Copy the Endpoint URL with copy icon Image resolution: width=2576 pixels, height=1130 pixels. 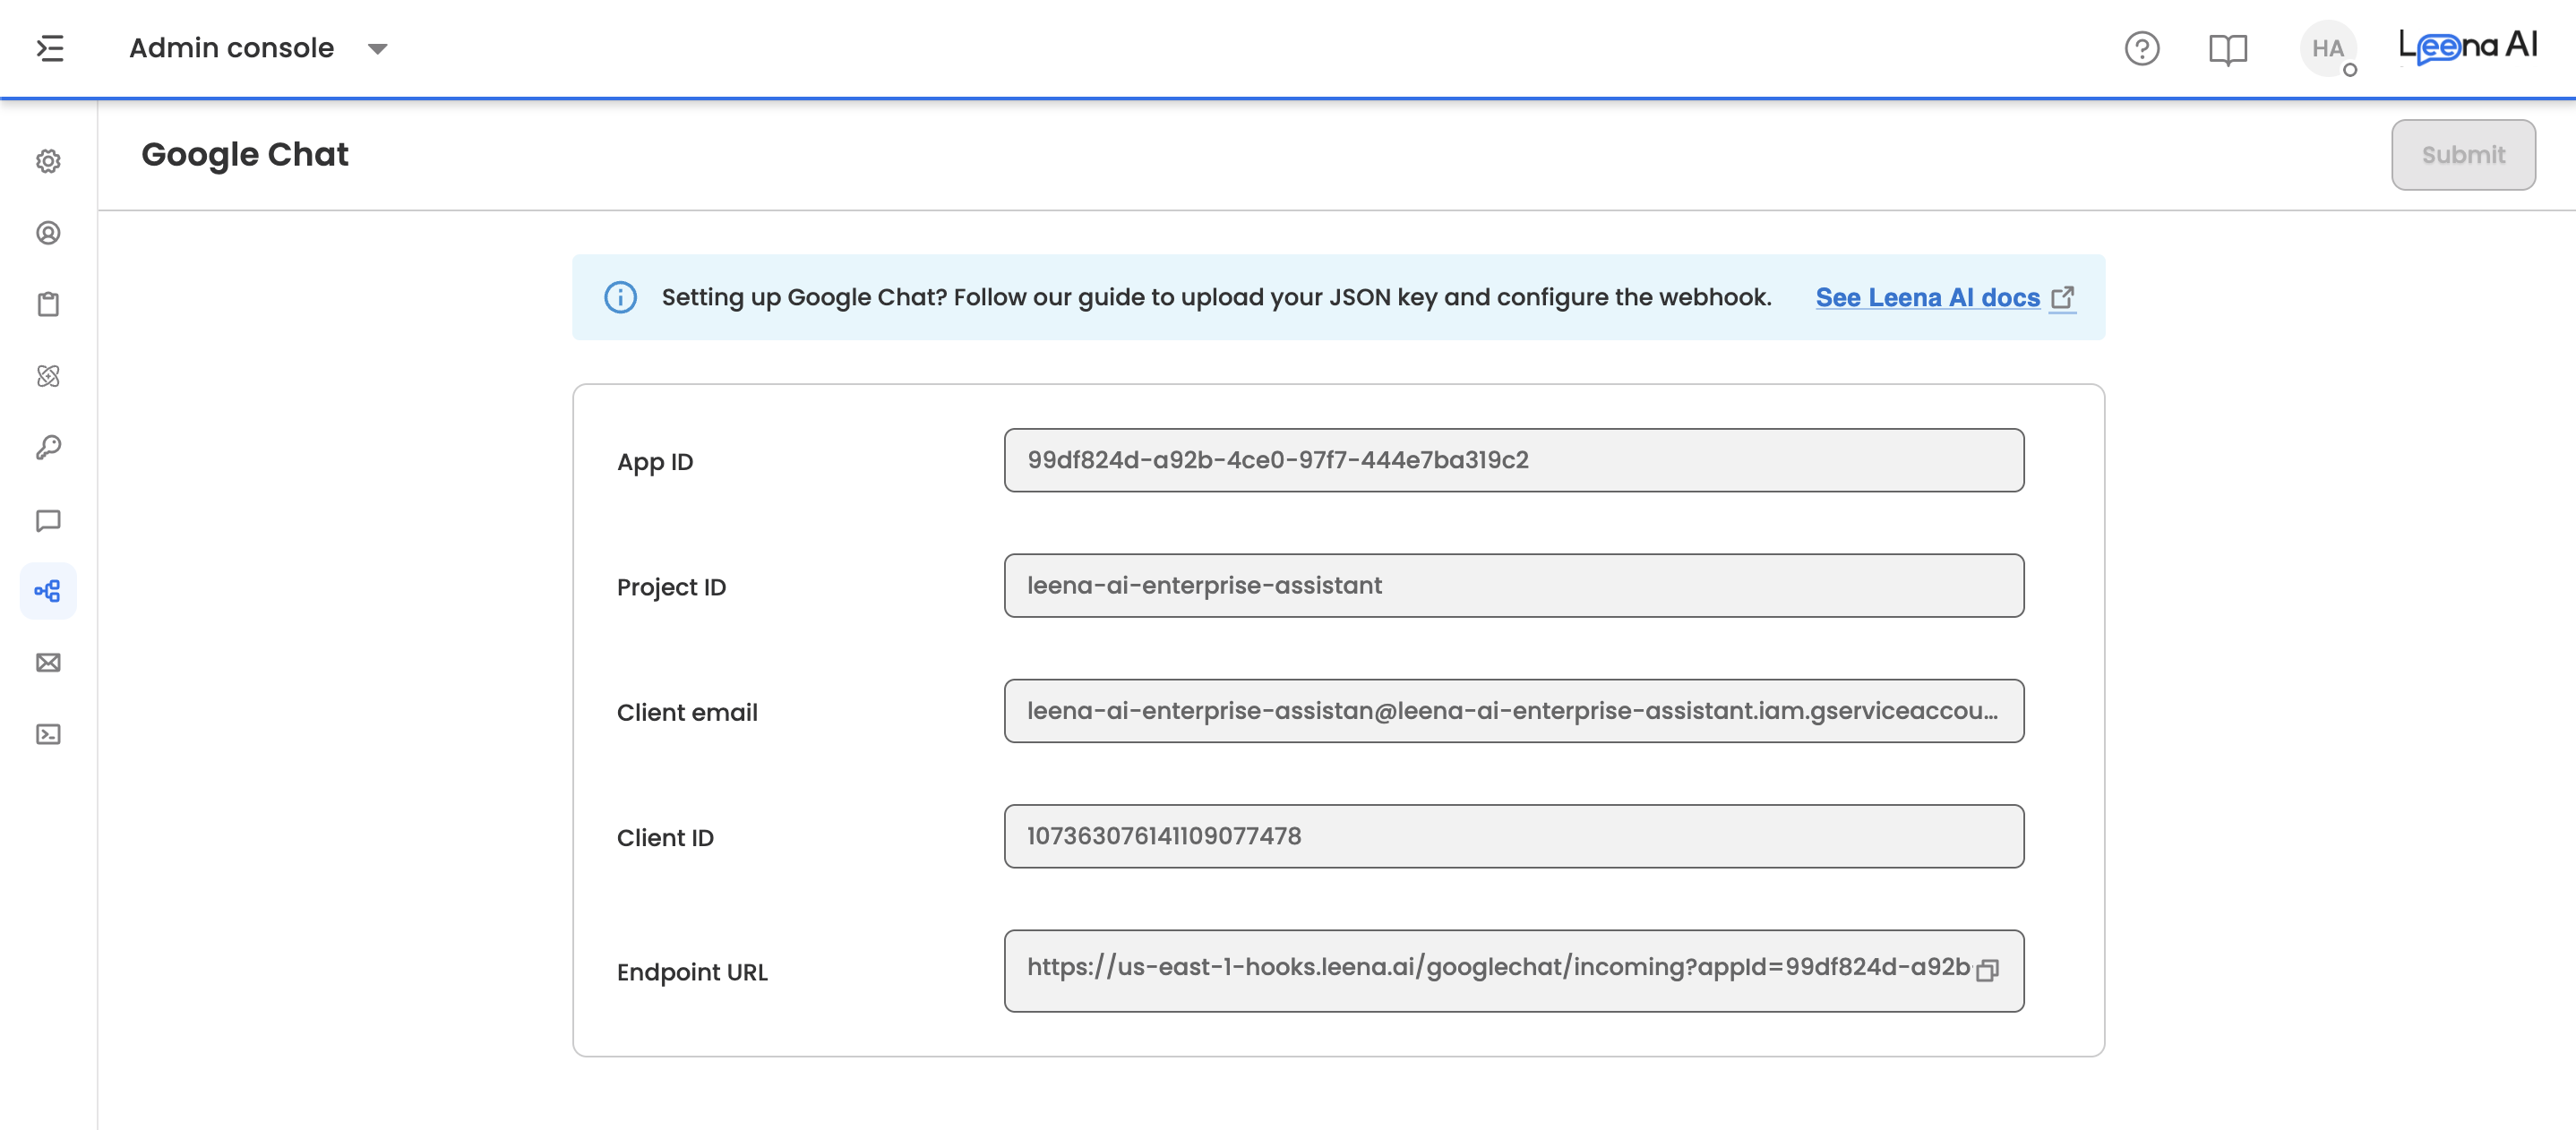pyautogui.click(x=1988, y=970)
